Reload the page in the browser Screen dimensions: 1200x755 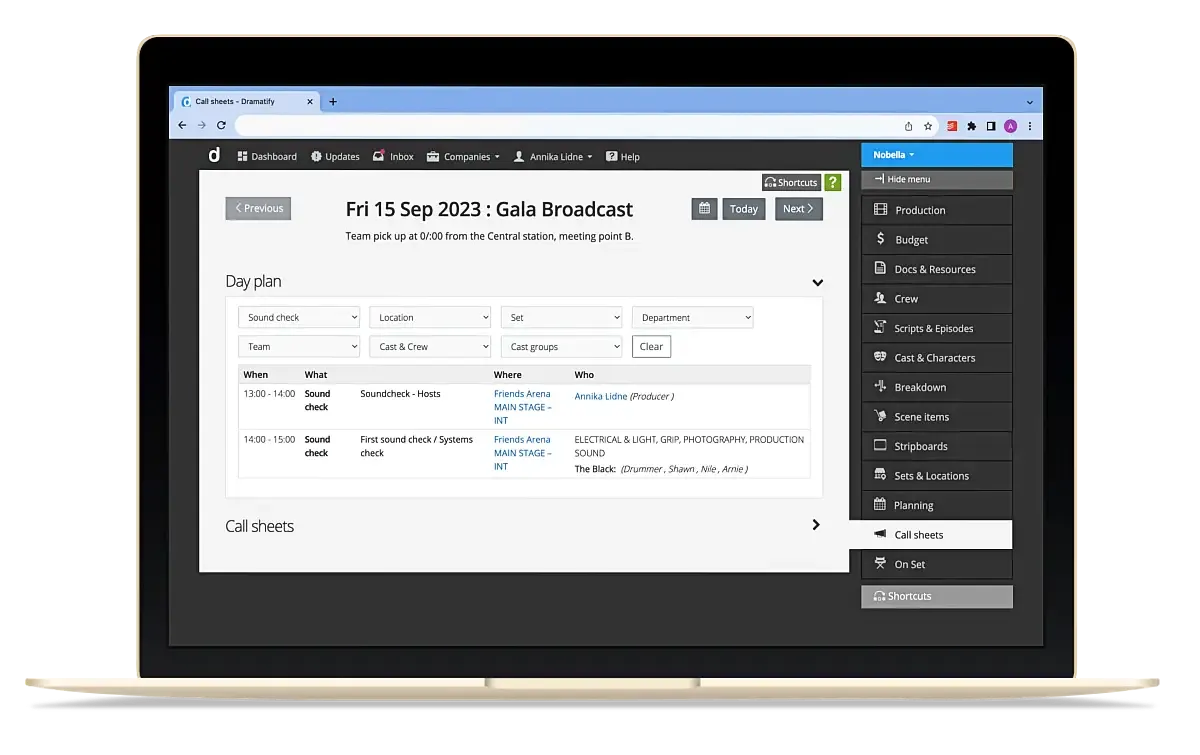tap(221, 125)
